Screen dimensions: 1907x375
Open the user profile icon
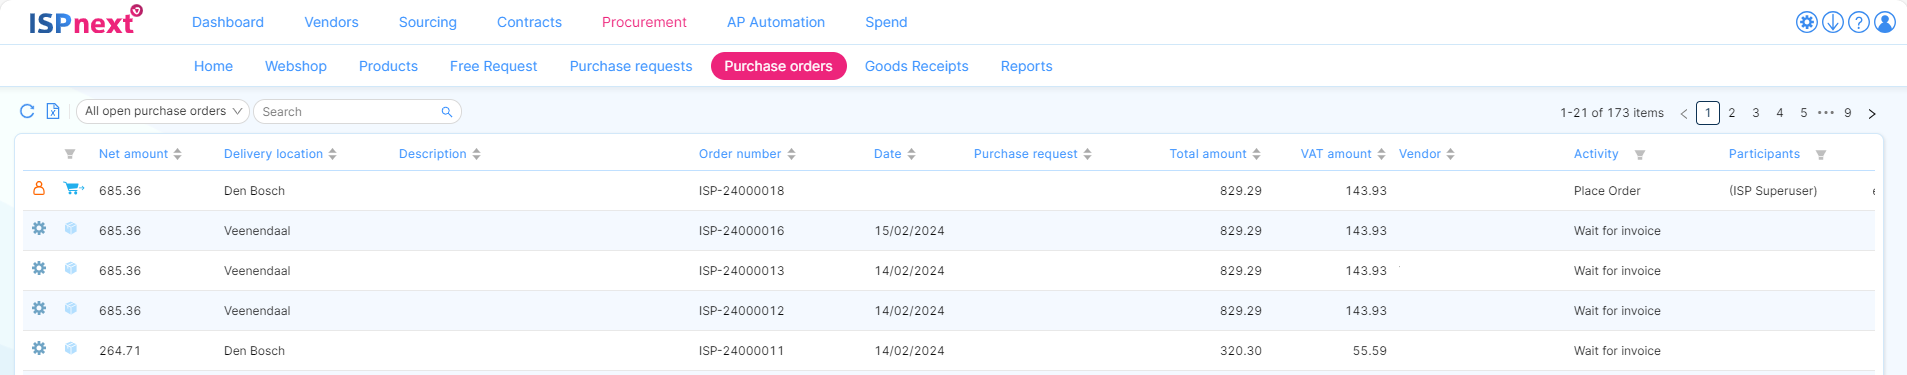1885,22
